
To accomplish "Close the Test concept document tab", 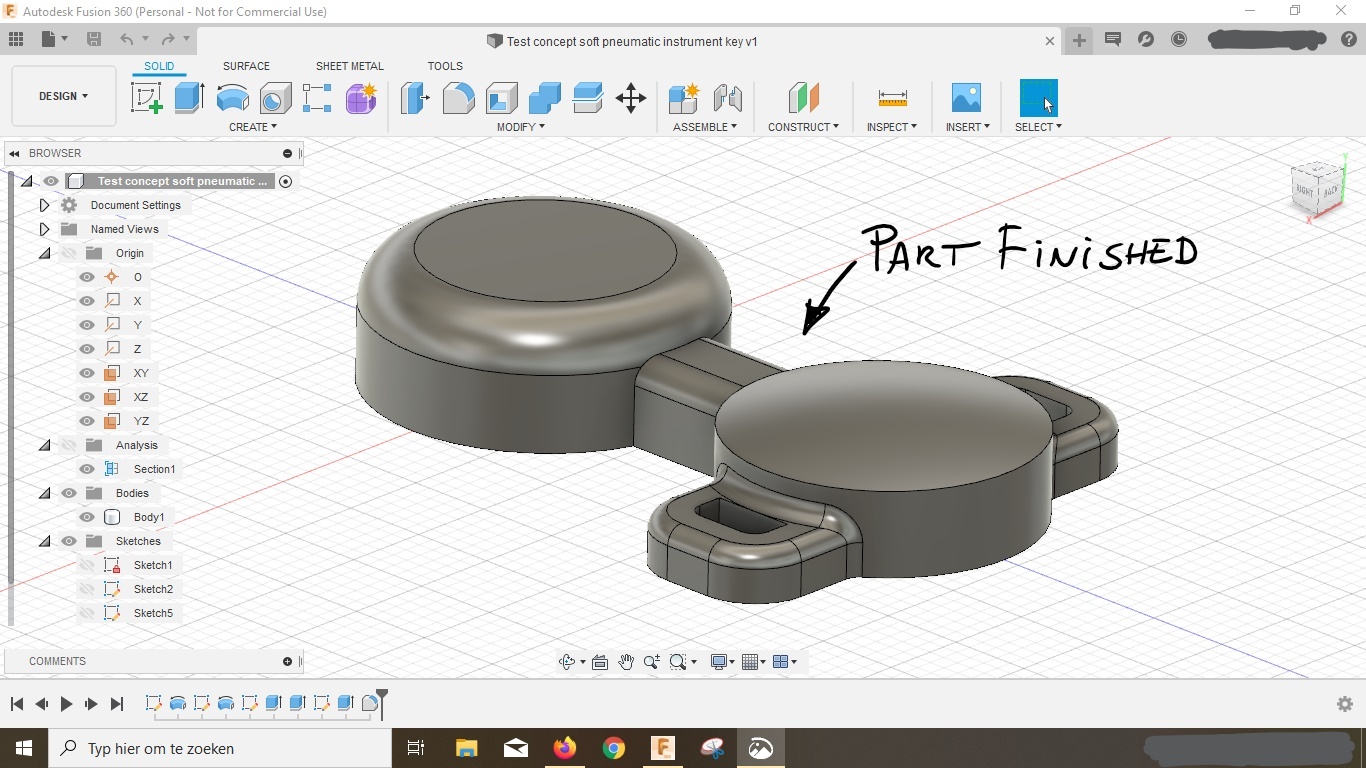I will 1050,41.
